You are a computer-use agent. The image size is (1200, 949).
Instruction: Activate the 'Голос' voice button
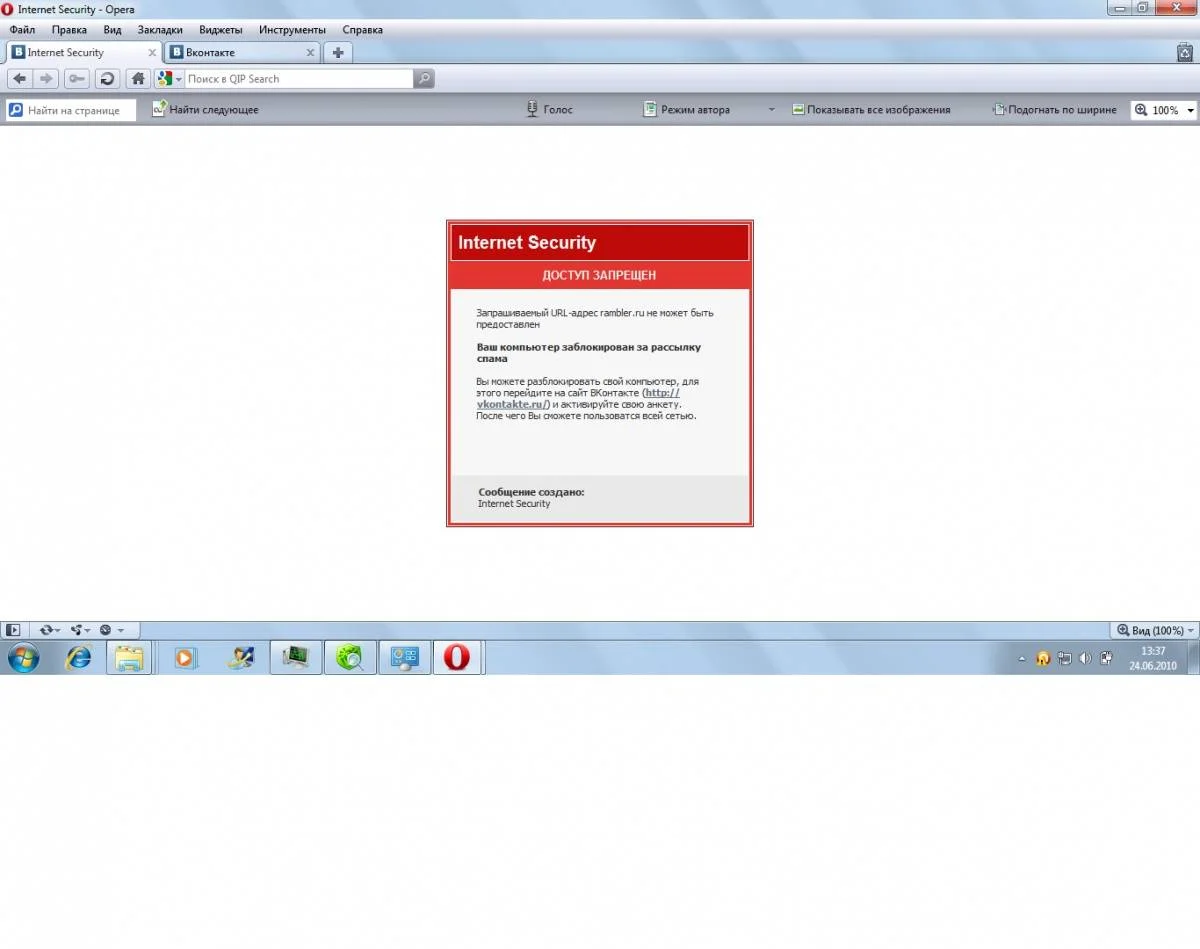click(x=550, y=110)
